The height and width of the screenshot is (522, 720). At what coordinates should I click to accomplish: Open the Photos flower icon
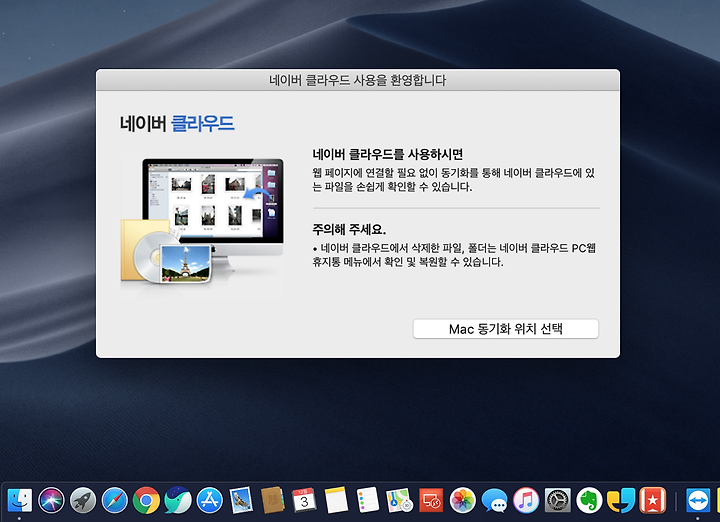point(462,500)
